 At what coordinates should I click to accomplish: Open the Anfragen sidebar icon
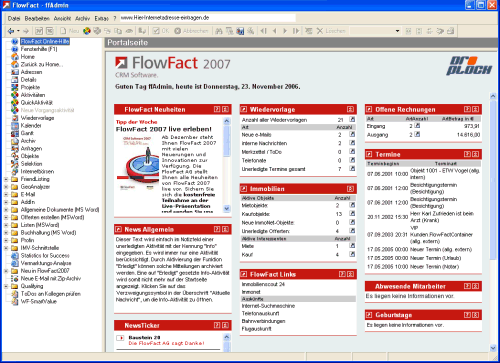(x=15, y=149)
